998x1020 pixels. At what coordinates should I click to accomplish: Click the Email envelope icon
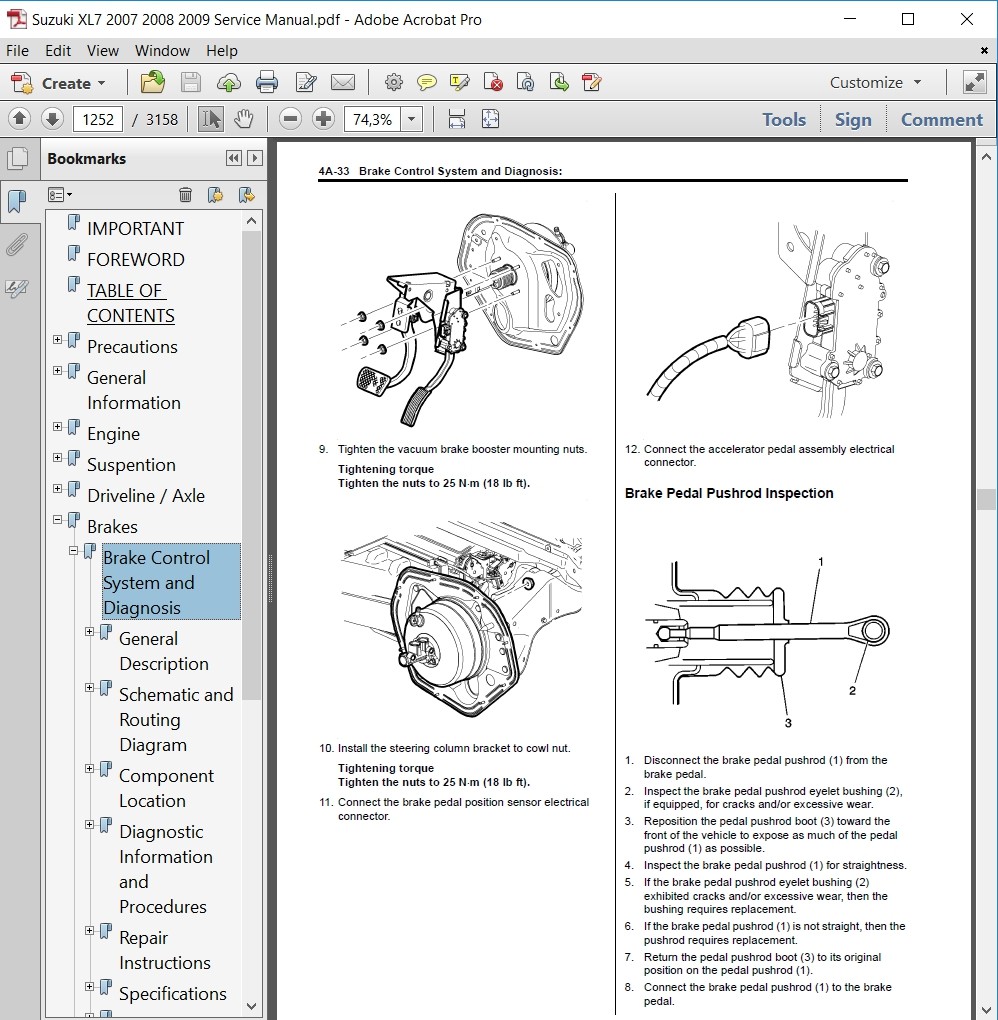click(x=343, y=83)
